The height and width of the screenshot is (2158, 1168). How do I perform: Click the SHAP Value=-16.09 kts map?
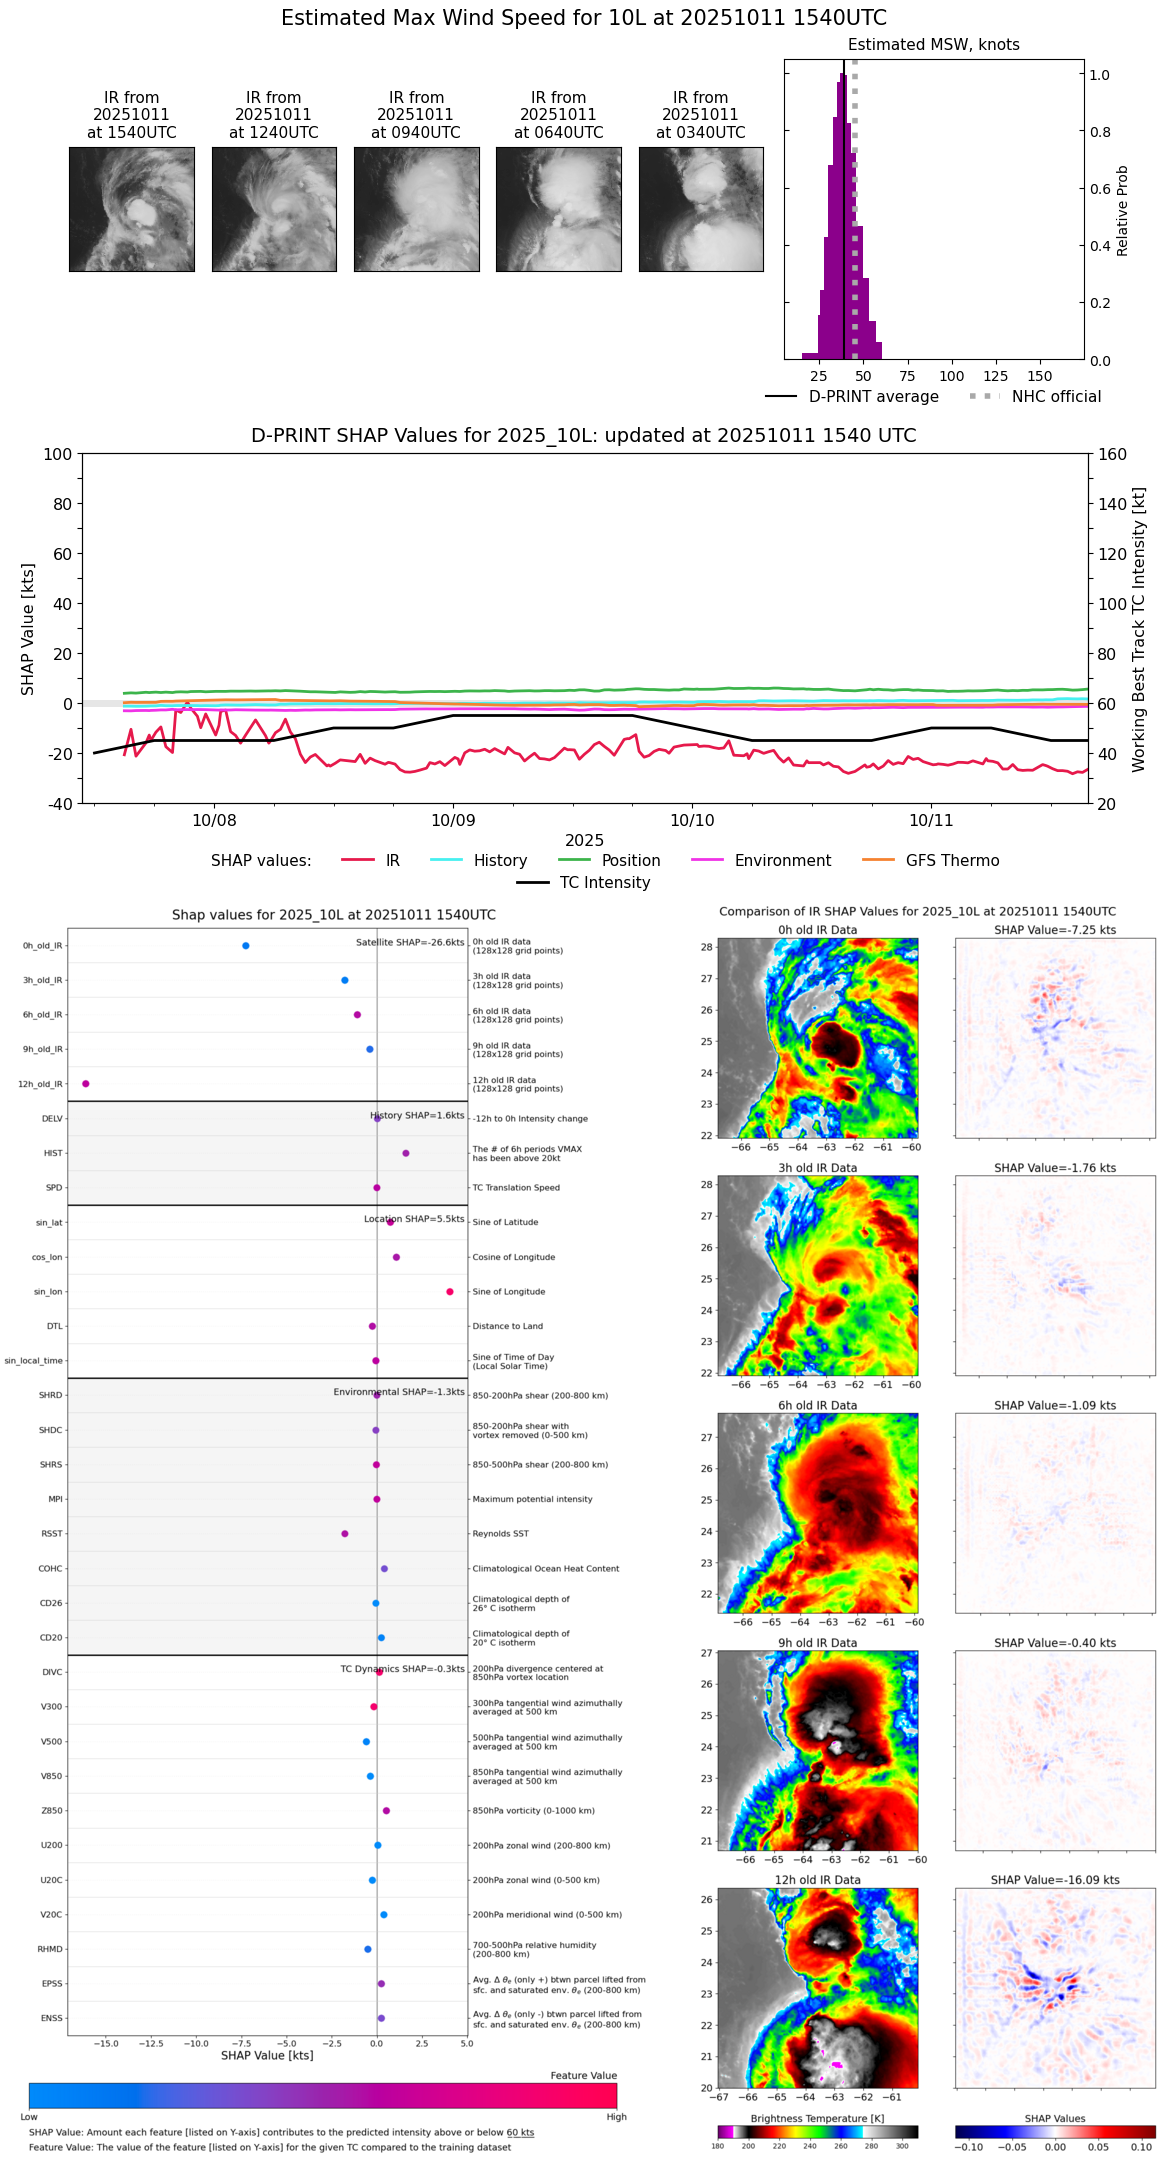pyautogui.click(x=1055, y=1987)
